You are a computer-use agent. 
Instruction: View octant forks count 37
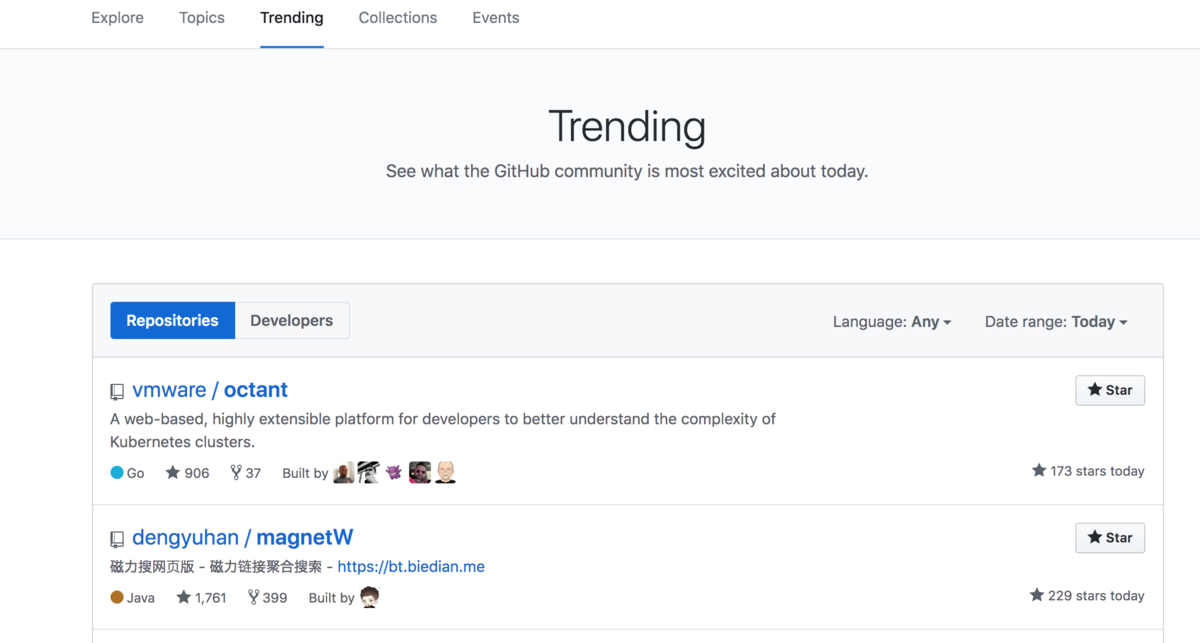245,473
